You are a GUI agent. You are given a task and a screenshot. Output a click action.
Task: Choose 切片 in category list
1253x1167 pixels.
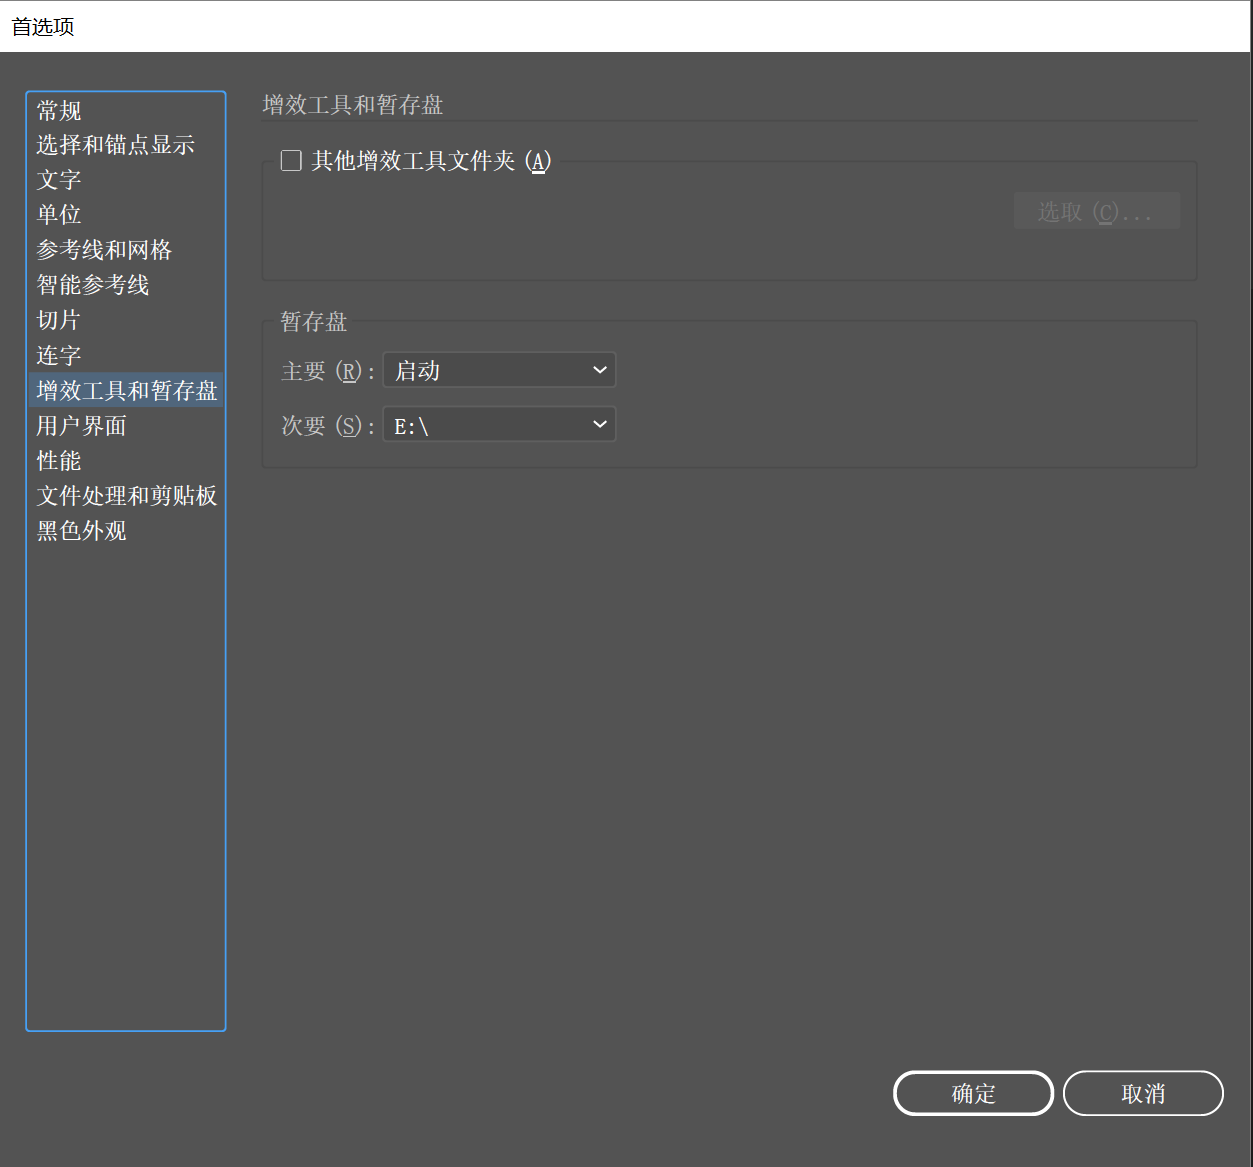pos(125,320)
